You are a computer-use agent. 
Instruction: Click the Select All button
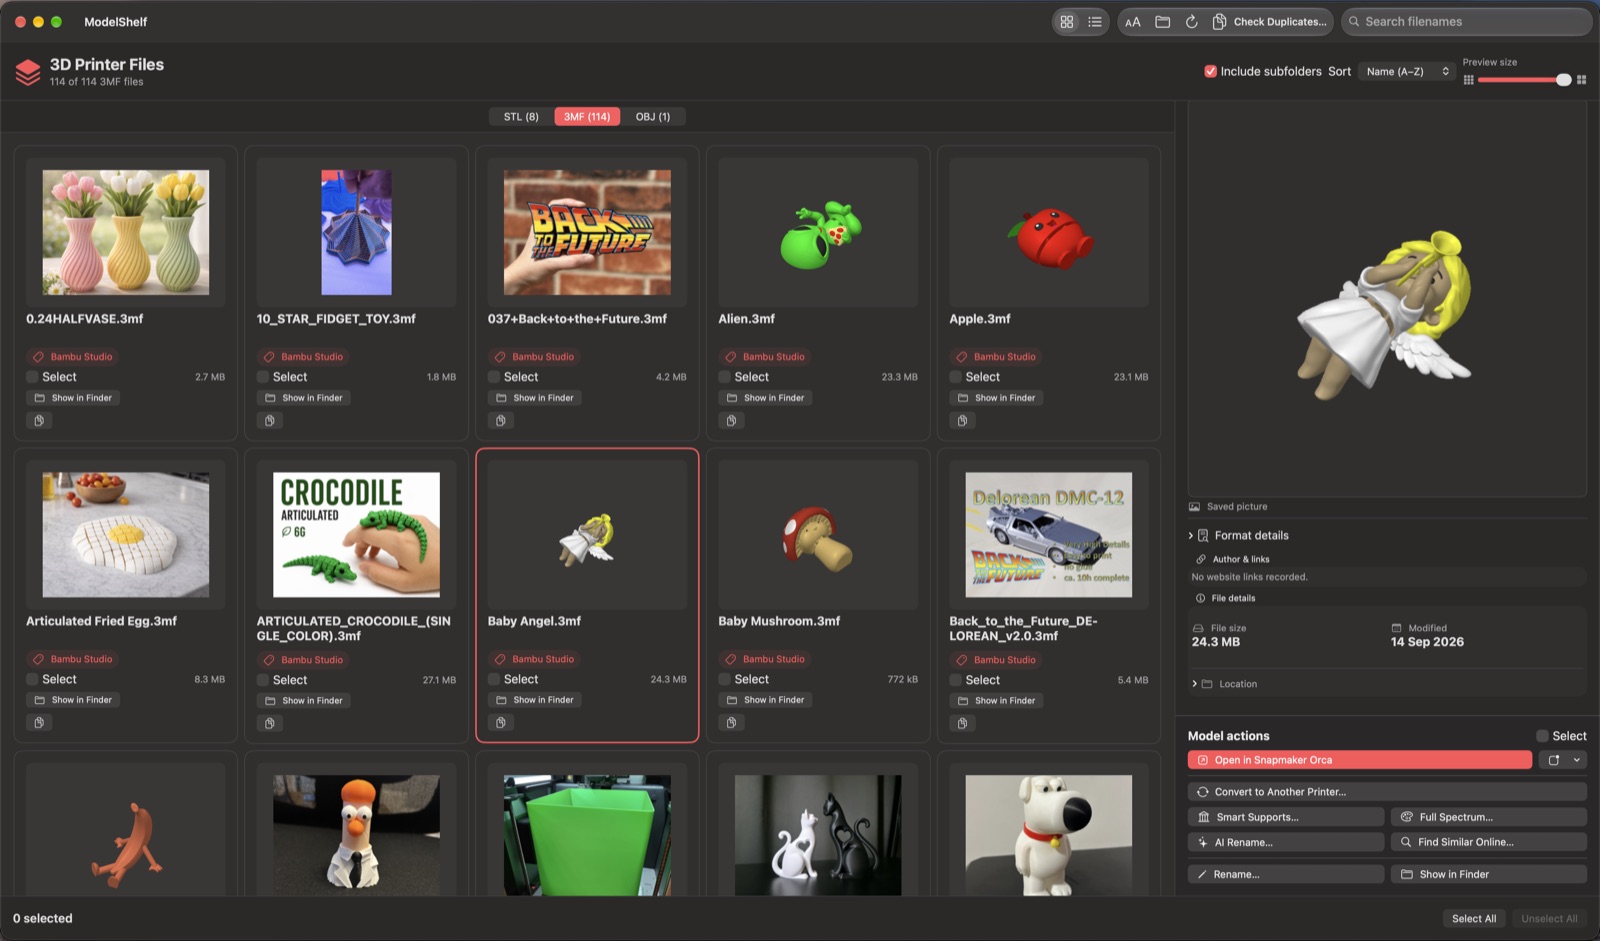coord(1474,918)
